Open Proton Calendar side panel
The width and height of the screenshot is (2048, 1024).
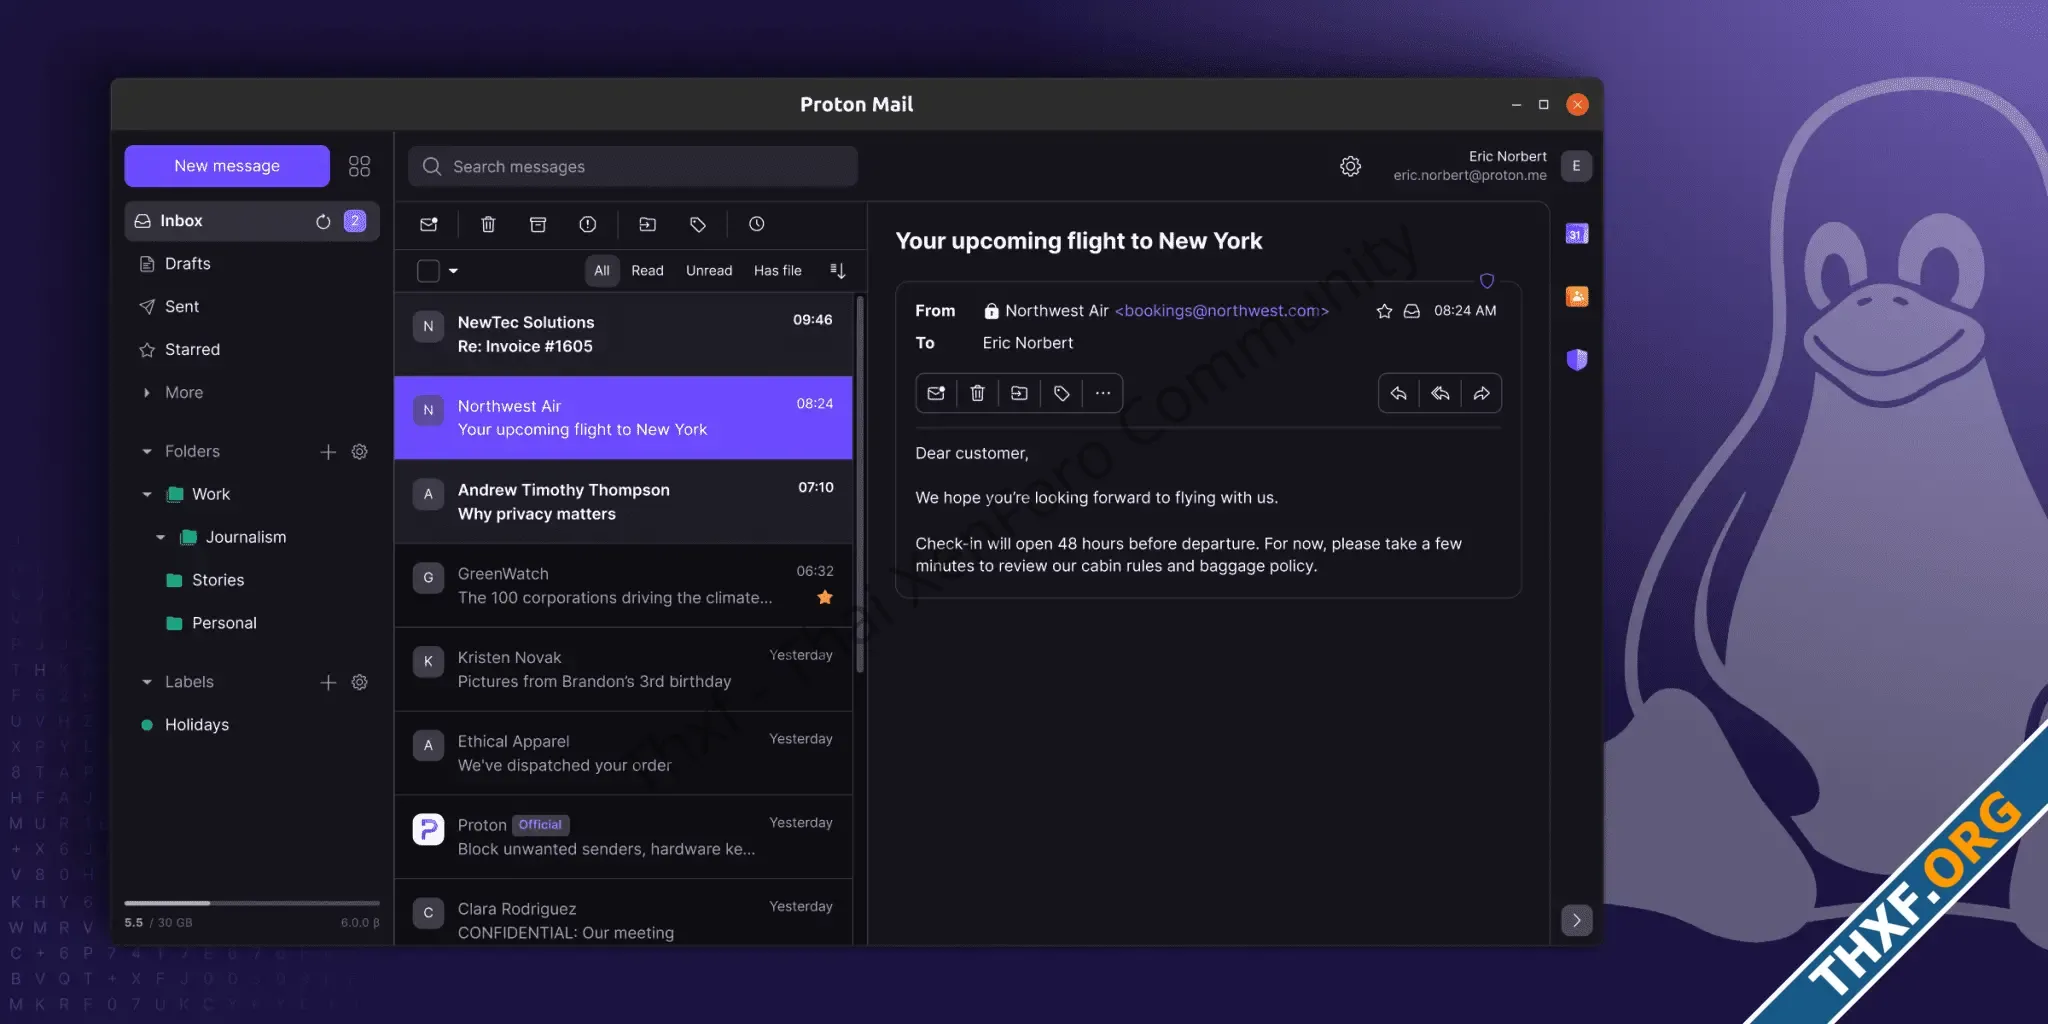(1577, 234)
